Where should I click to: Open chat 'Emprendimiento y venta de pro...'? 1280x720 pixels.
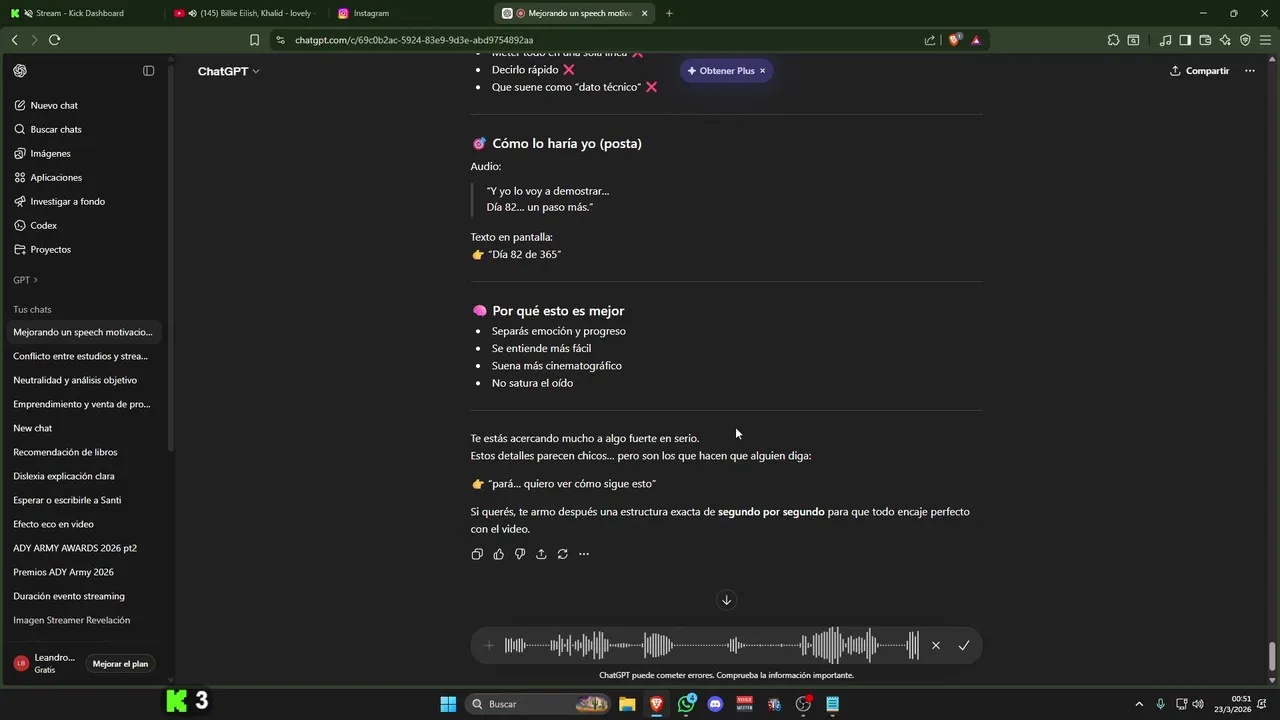point(83,404)
